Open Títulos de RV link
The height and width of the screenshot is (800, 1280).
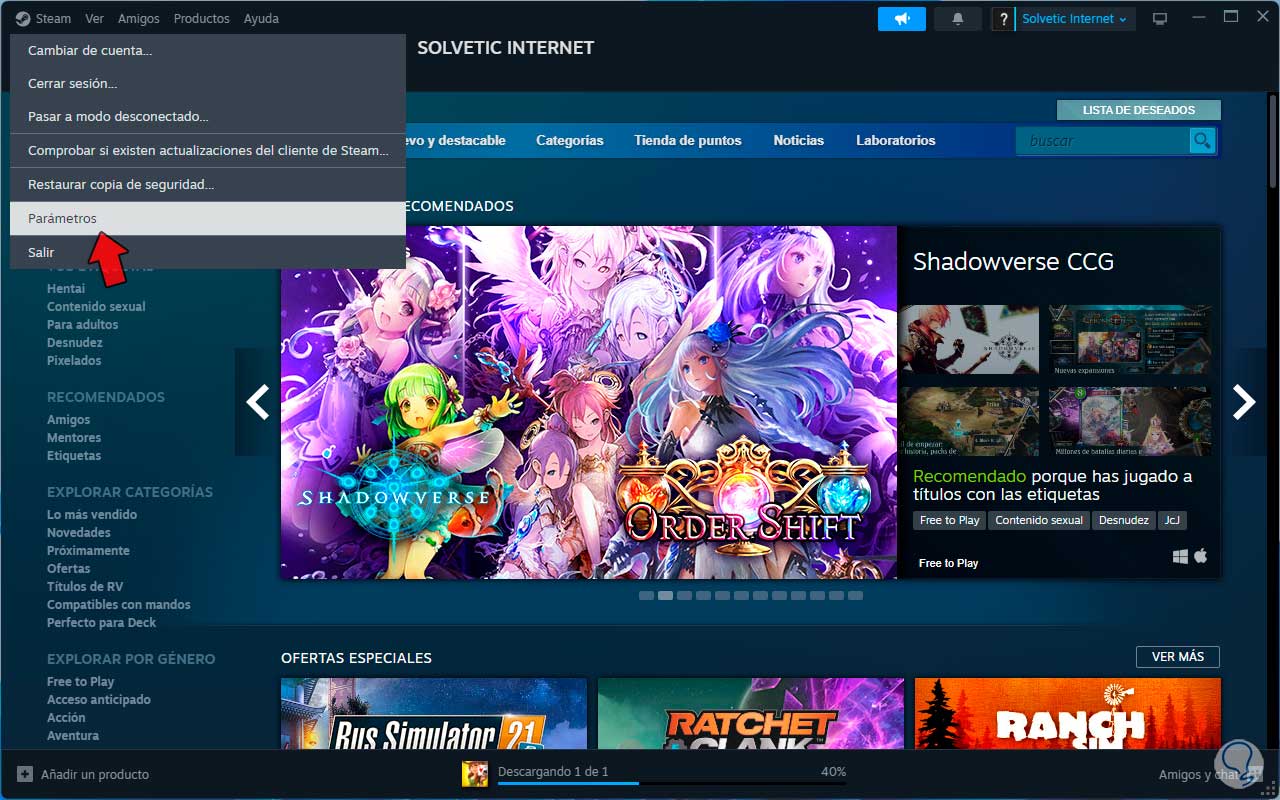point(85,587)
